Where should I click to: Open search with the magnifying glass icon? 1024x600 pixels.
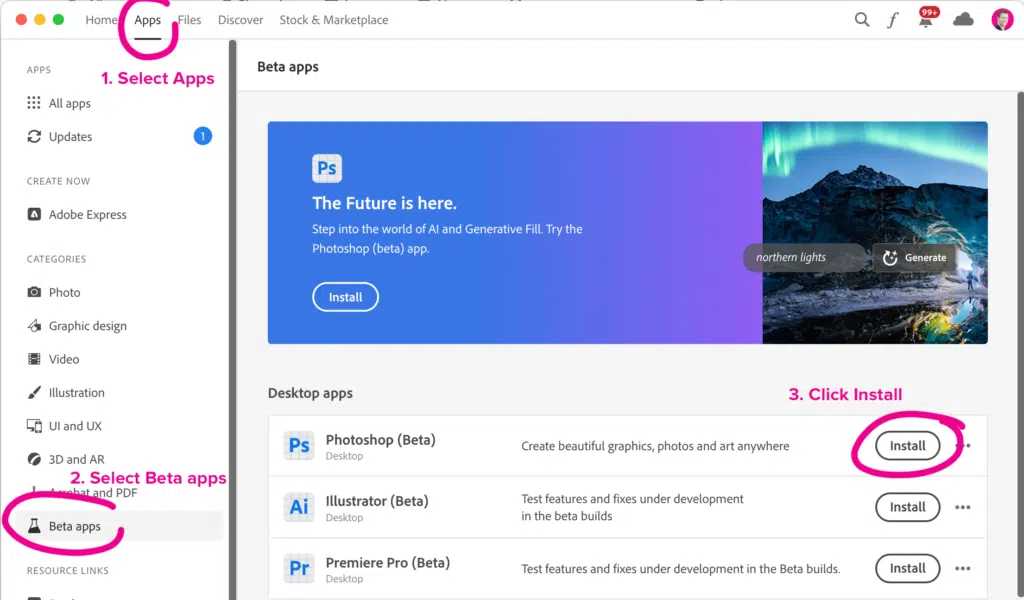(x=861, y=19)
